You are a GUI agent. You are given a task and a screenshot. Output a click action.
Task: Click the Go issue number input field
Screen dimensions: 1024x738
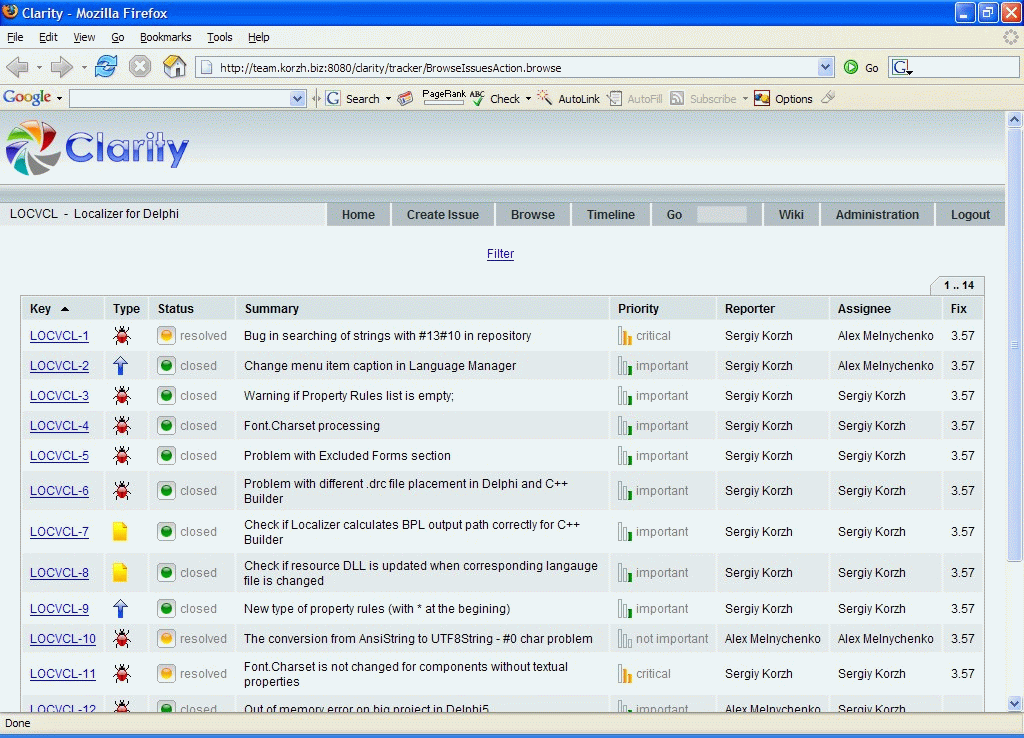[722, 215]
